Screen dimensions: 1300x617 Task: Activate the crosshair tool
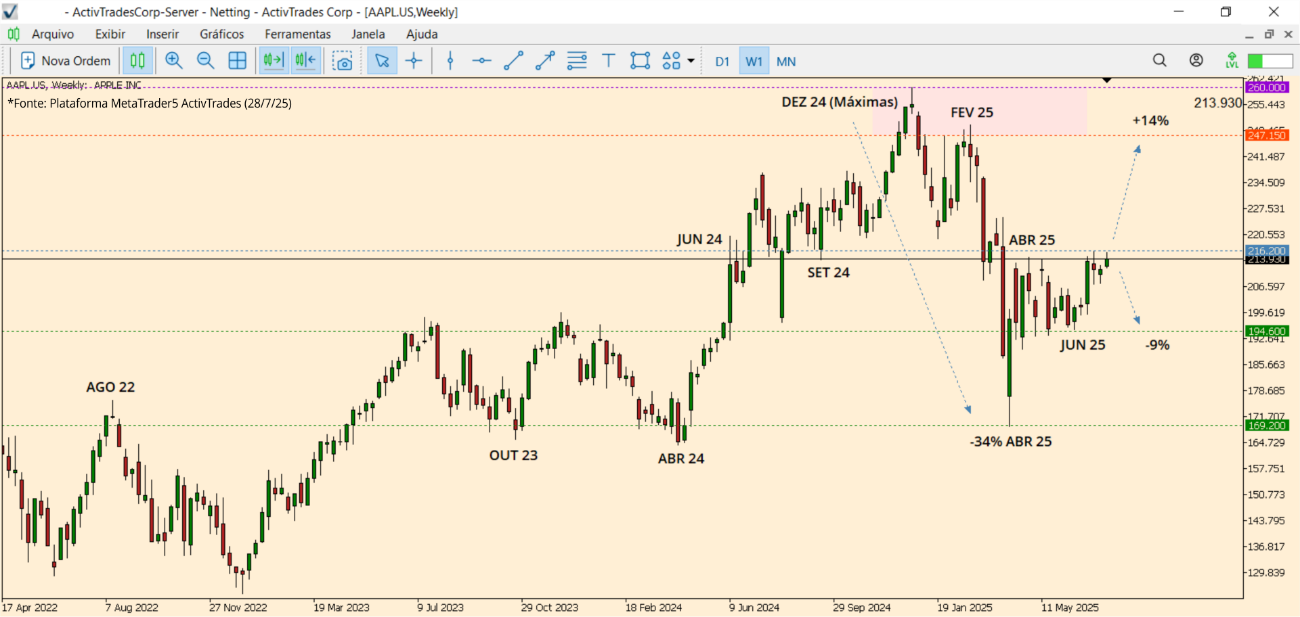tap(413, 60)
